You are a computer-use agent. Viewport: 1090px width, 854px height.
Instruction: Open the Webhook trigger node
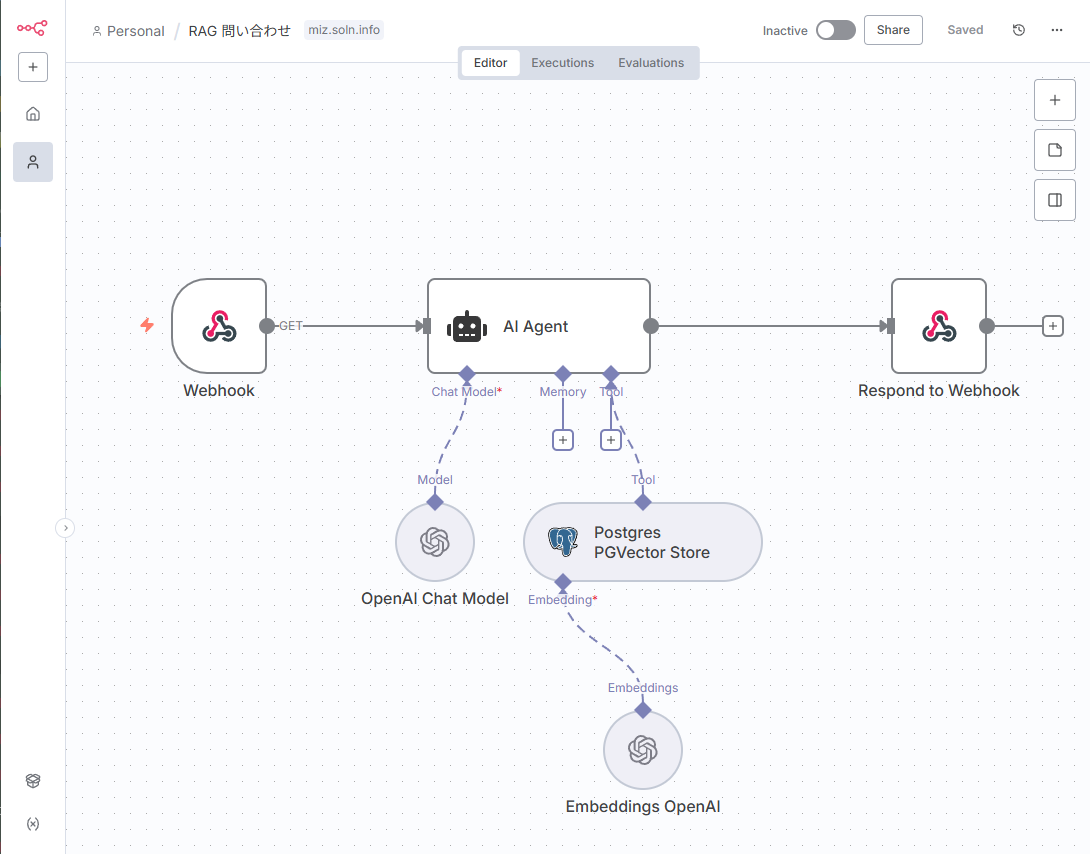tap(219, 326)
